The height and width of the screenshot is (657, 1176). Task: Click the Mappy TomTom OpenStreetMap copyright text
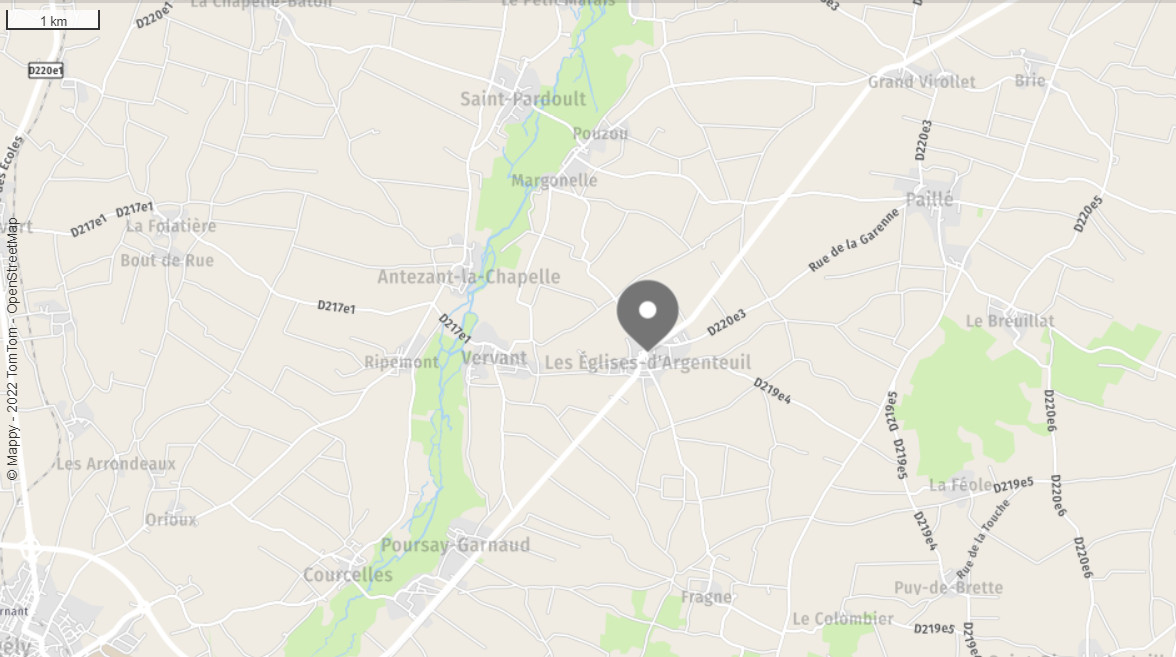[12, 349]
